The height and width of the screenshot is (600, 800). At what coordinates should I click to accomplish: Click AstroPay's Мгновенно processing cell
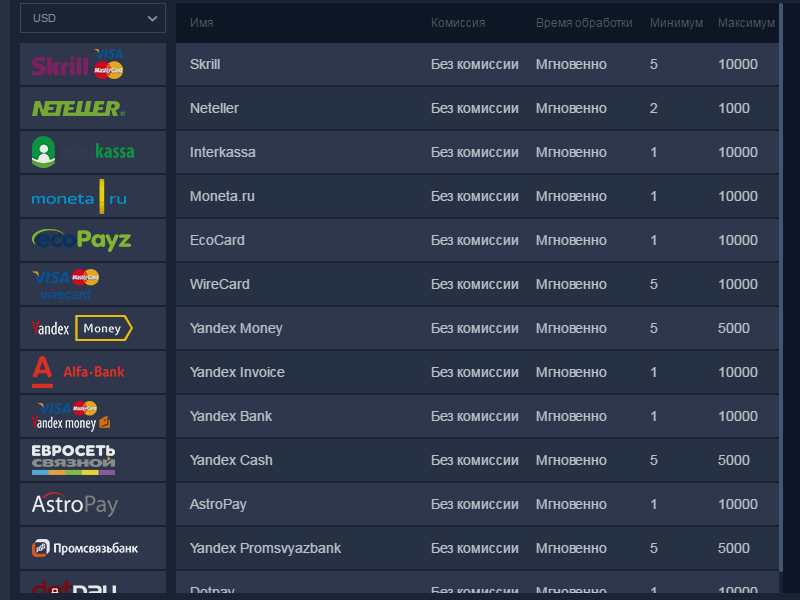[571, 504]
